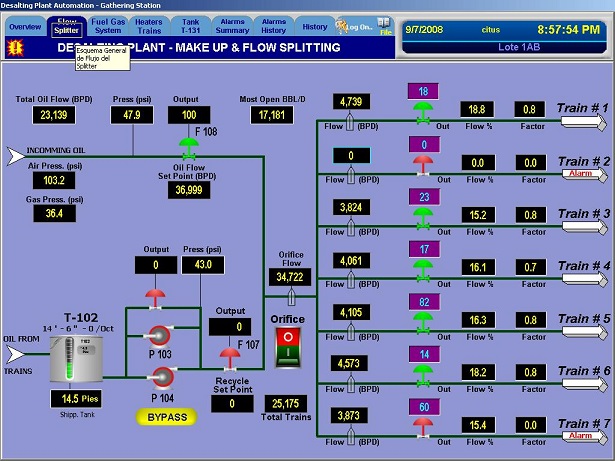This screenshot has width=615, height=461.
Task: Open the T-102 shipping tank graphic
Action: tap(75, 357)
